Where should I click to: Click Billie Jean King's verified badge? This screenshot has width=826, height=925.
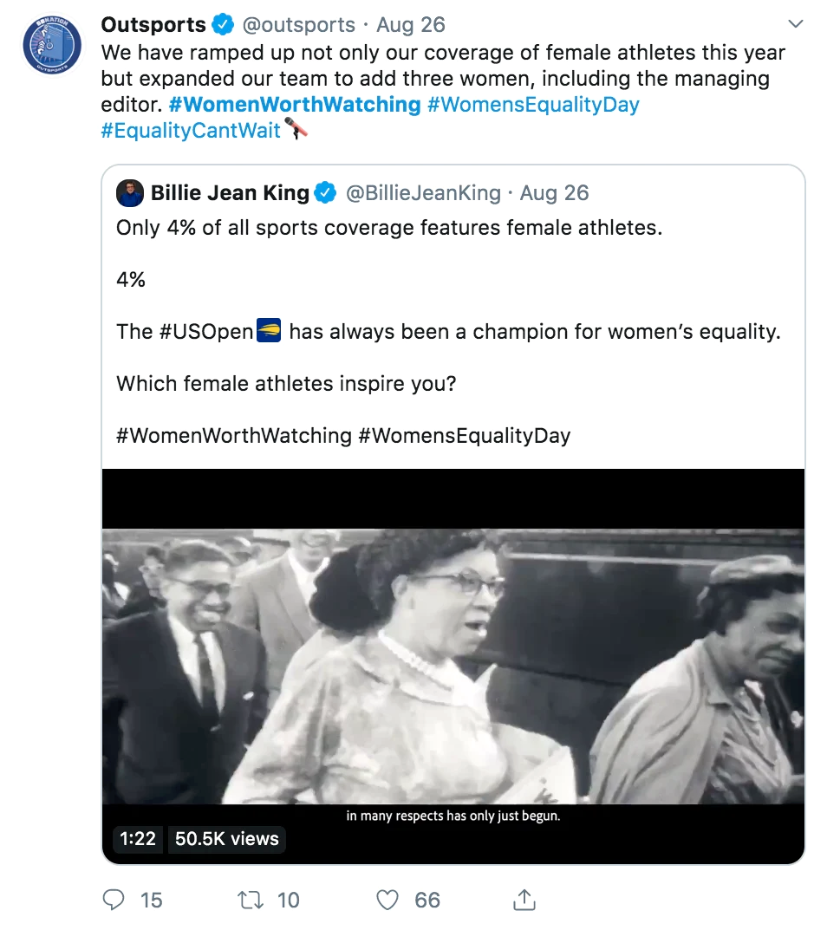coord(326,193)
